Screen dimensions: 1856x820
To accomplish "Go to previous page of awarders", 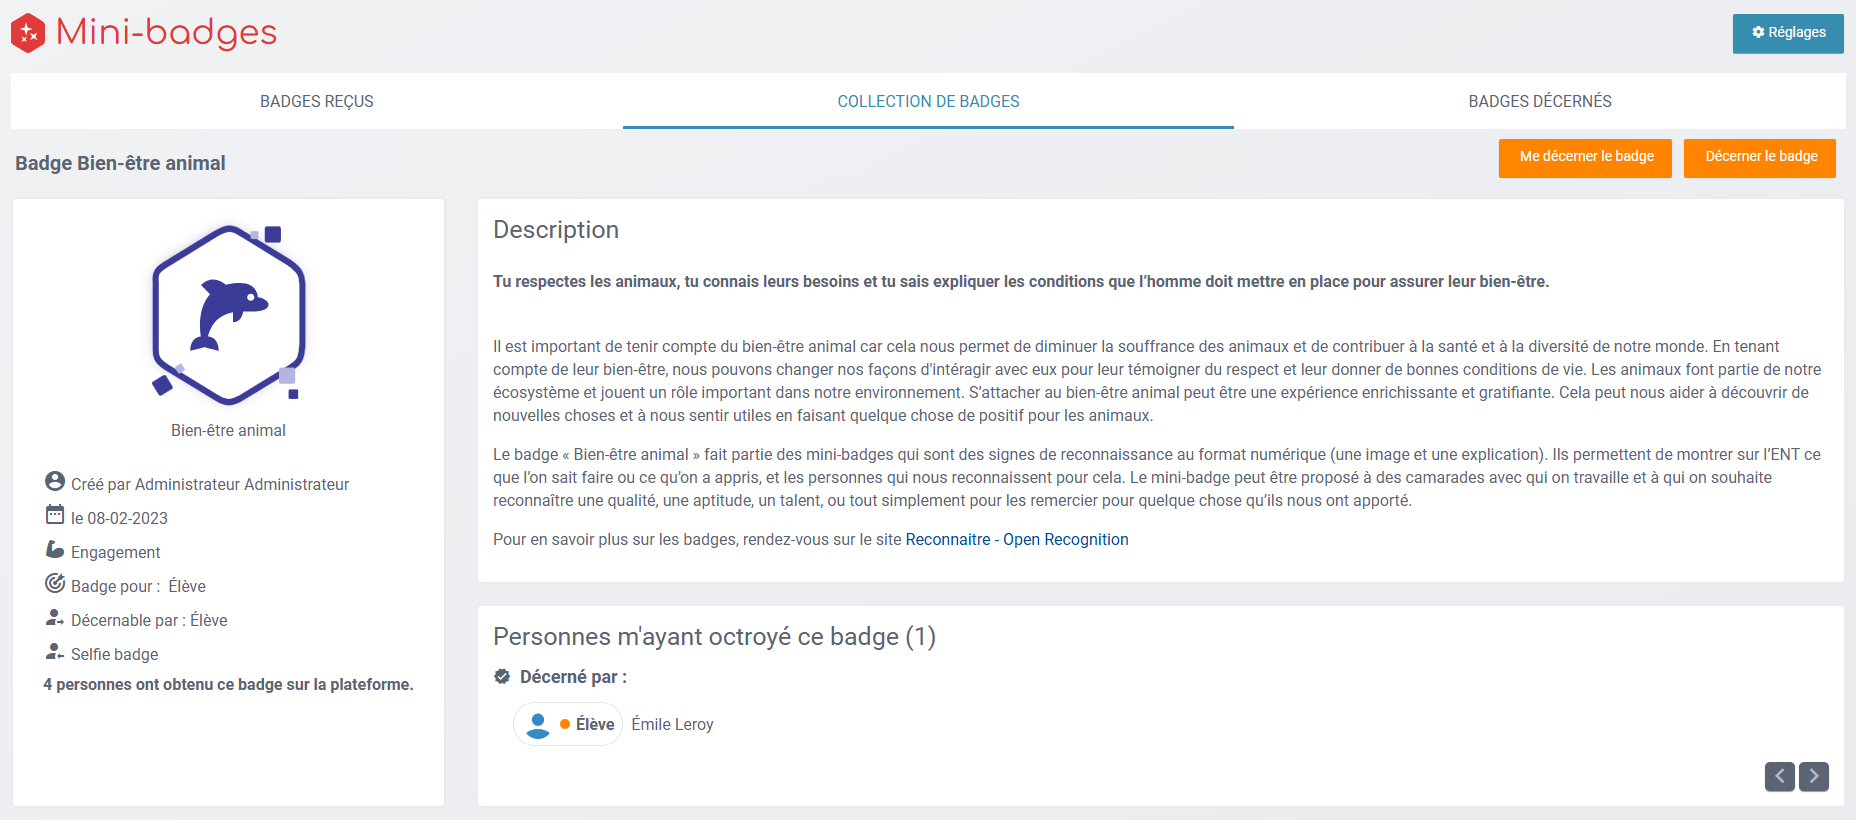I will (1779, 776).
